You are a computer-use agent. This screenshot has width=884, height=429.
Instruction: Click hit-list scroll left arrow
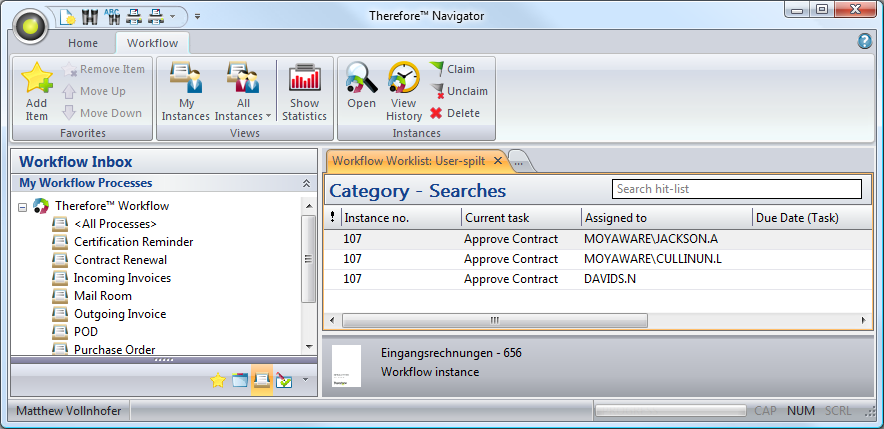pos(332,320)
